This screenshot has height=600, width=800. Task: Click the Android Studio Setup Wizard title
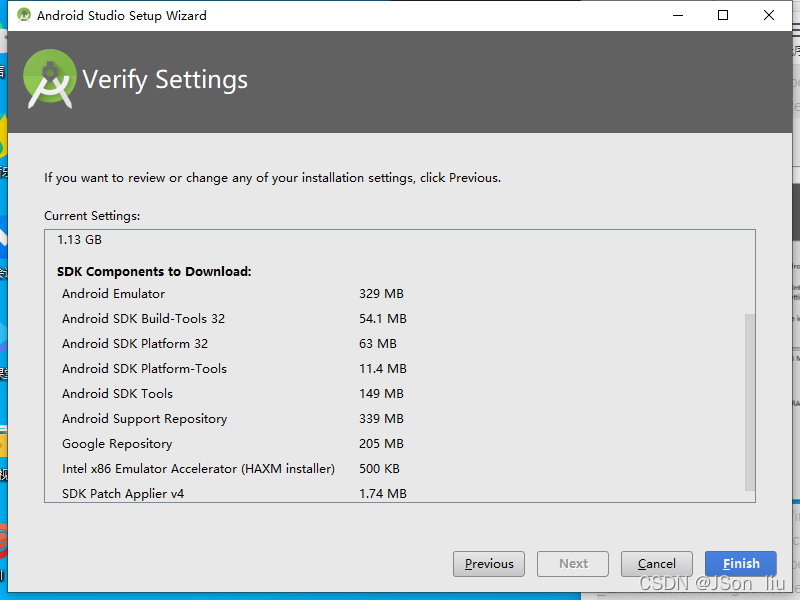pos(121,15)
